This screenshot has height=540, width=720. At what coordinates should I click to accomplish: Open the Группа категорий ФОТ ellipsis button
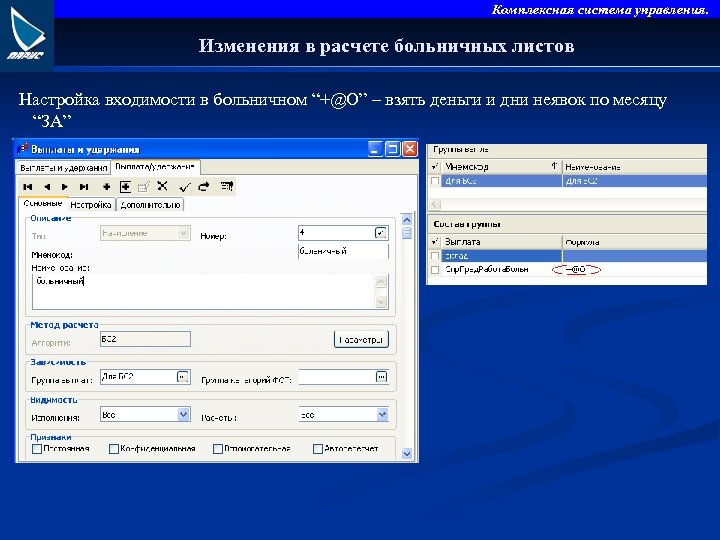click(x=381, y=377)
